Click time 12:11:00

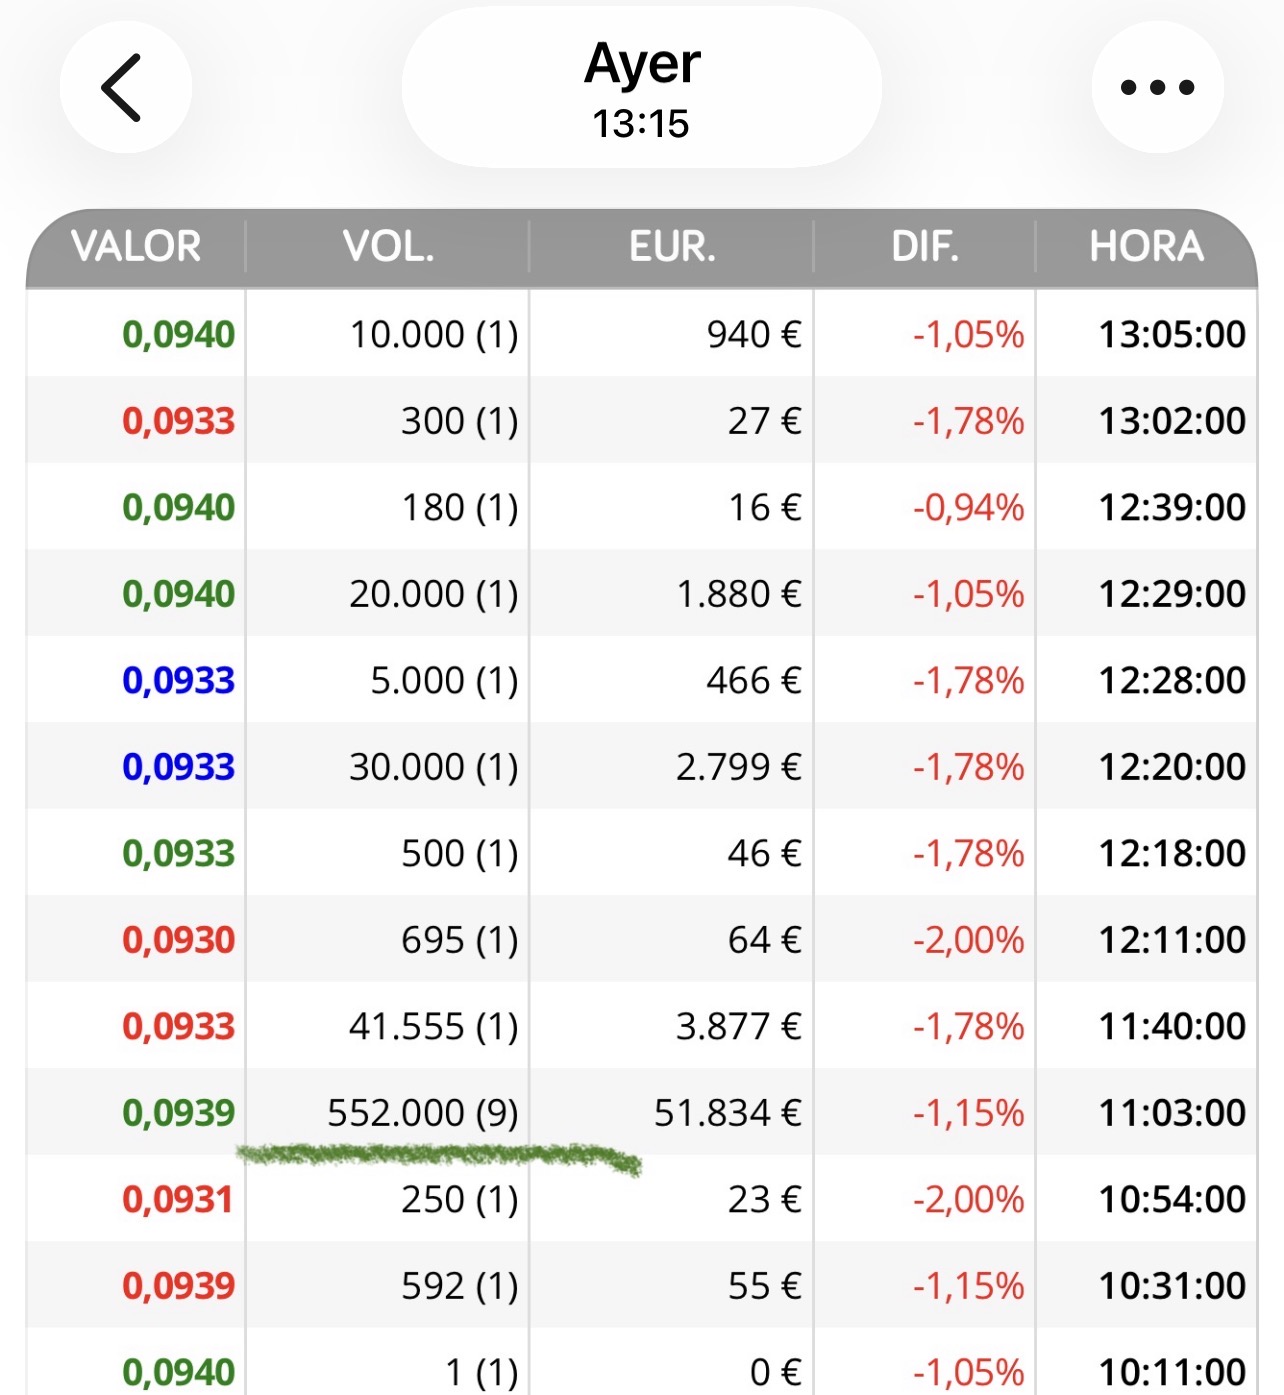click(1172, 940)
